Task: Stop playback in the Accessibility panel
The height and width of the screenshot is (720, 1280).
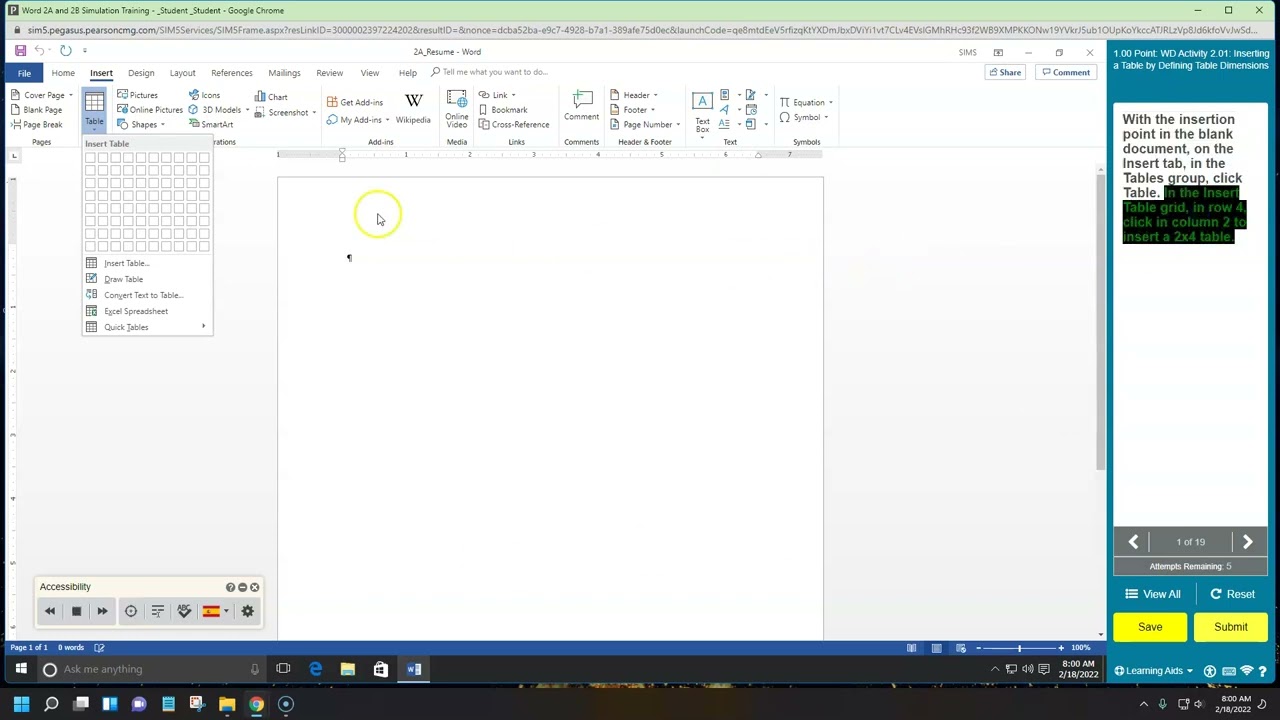Action: [x=76, y=611]
